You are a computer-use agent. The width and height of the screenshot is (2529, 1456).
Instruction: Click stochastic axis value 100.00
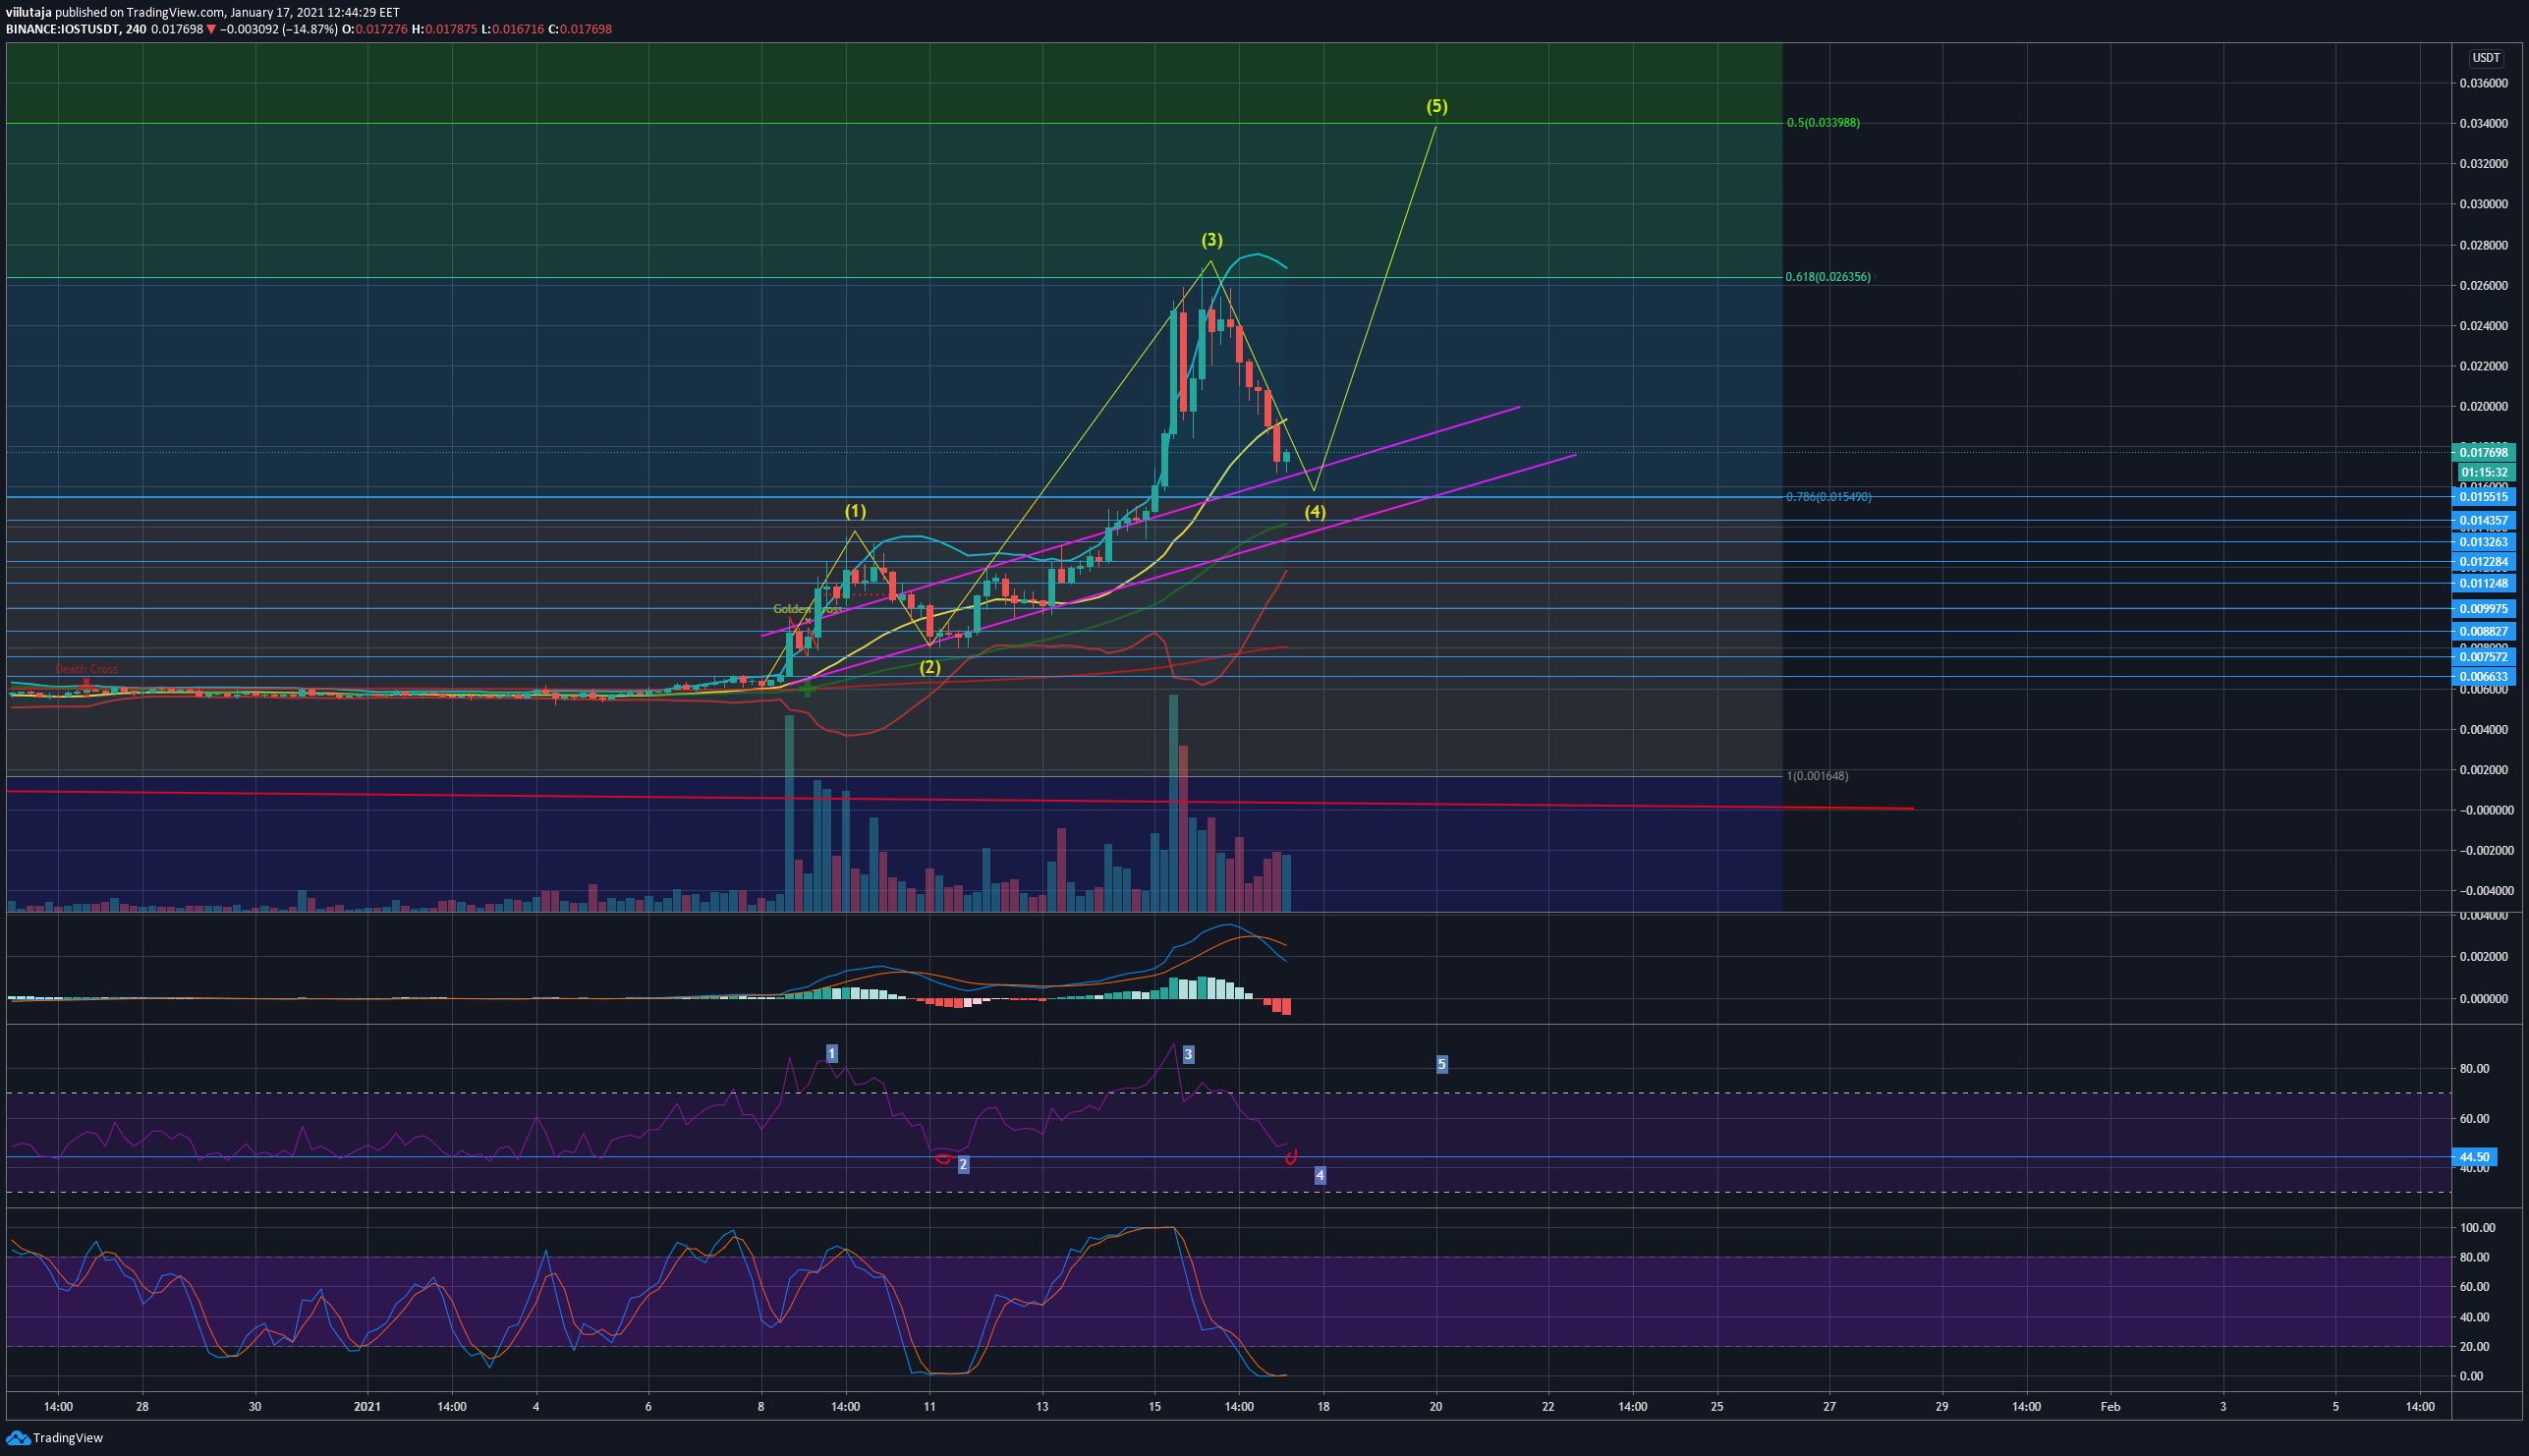2477,1228
